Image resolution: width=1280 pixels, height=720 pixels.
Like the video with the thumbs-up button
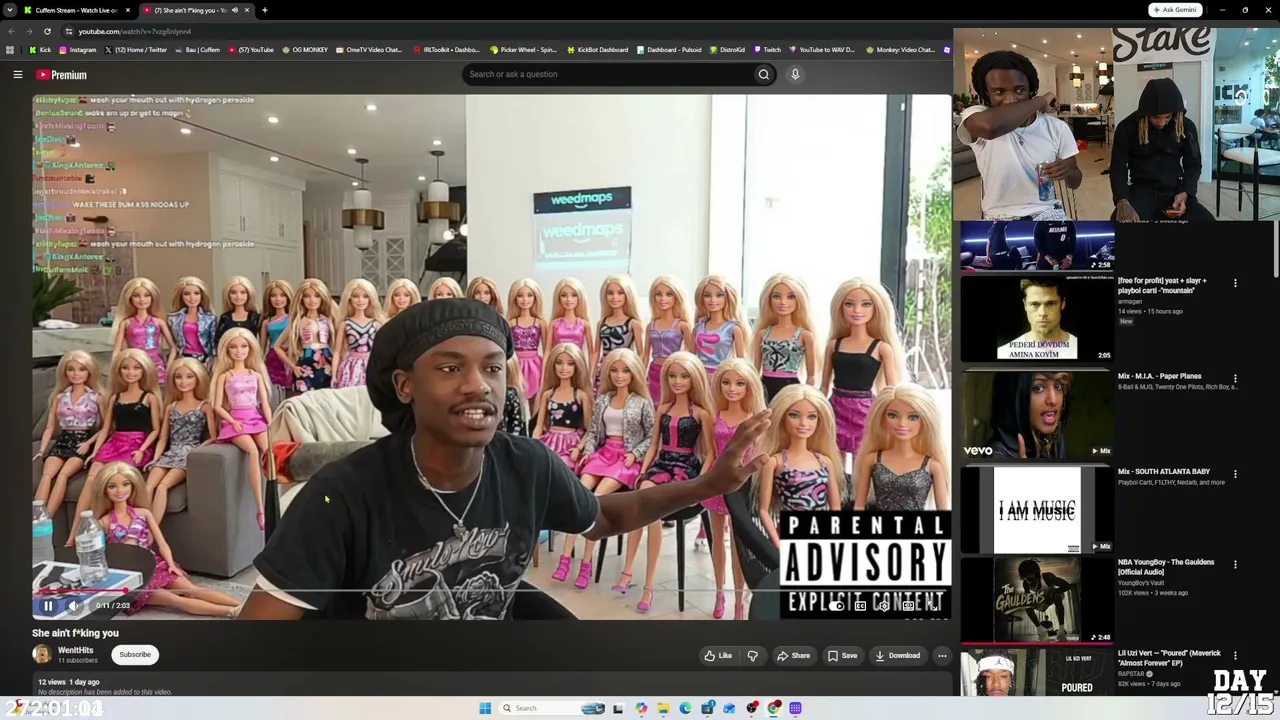coord(718,656)
